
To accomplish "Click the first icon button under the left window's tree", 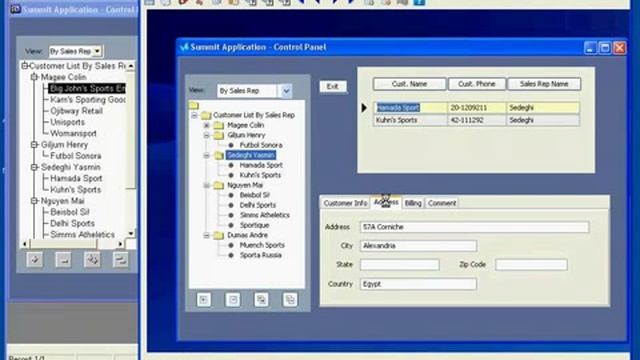I will 35,260.
